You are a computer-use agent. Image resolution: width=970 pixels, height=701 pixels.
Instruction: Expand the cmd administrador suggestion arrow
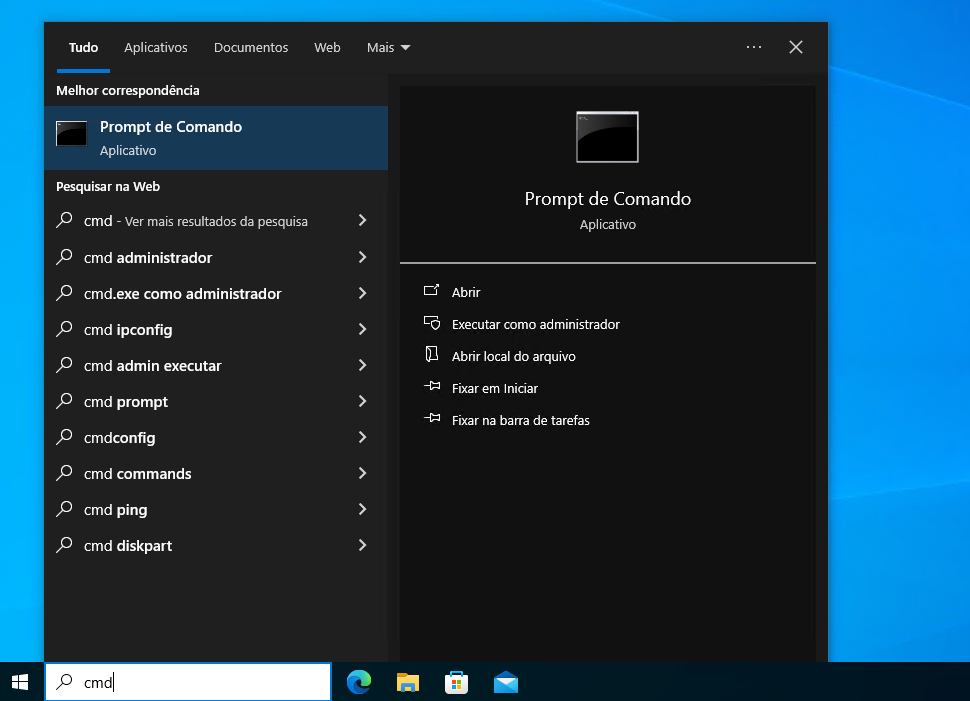(362, 258)
